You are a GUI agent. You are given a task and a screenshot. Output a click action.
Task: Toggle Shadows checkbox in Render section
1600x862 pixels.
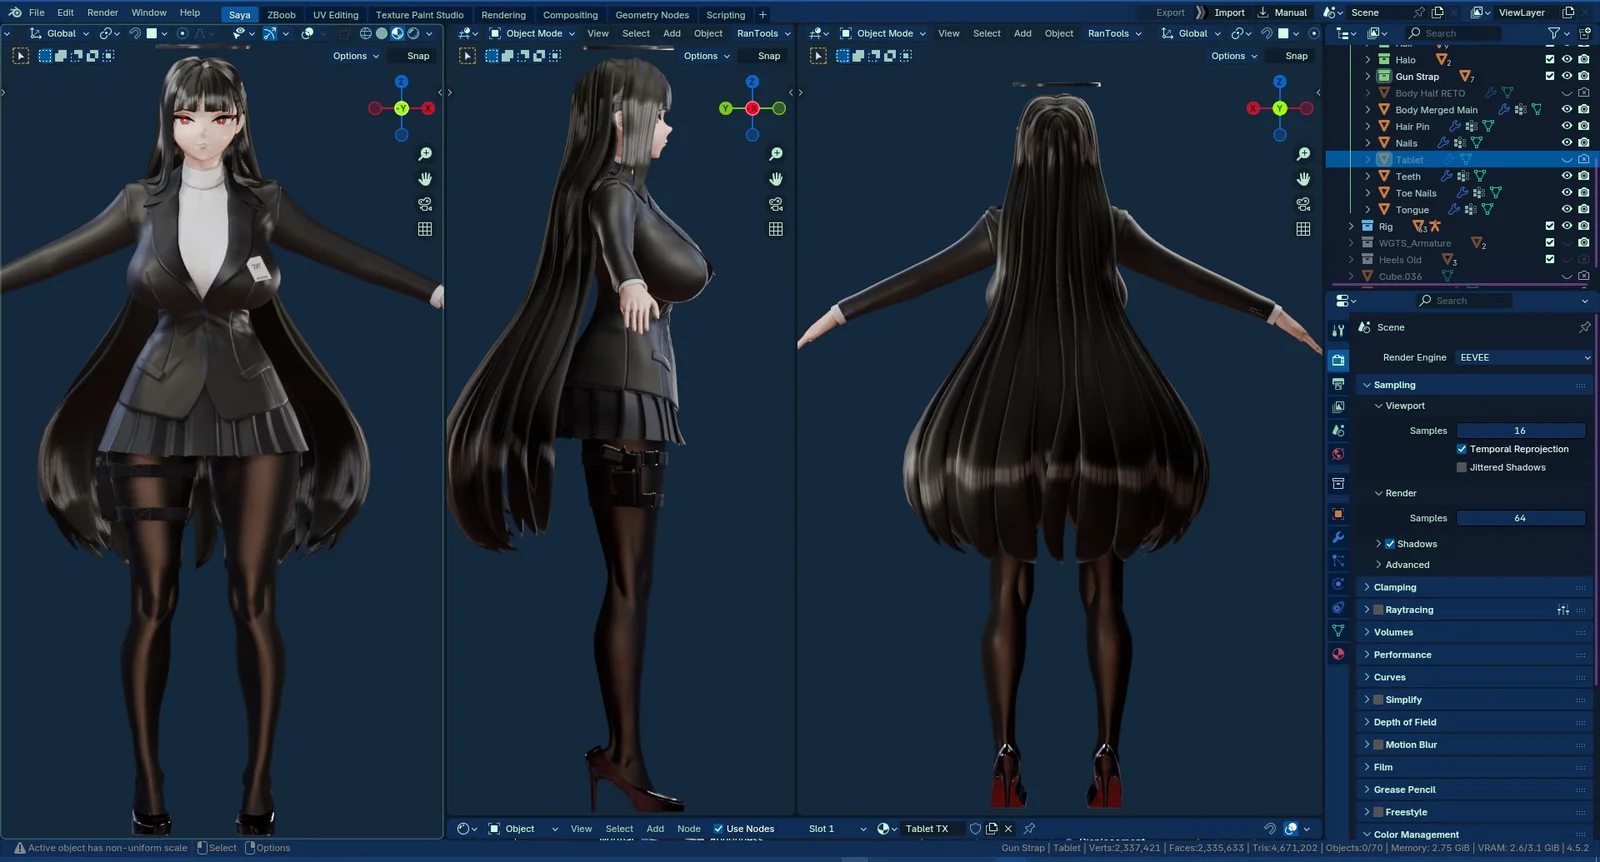tap(1390, 544)
